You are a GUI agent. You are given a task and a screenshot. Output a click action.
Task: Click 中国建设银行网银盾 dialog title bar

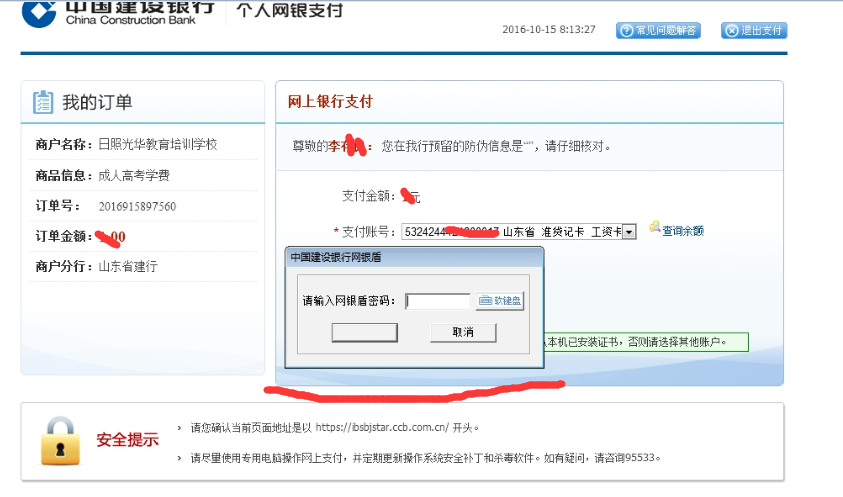[x=414, y=258]
